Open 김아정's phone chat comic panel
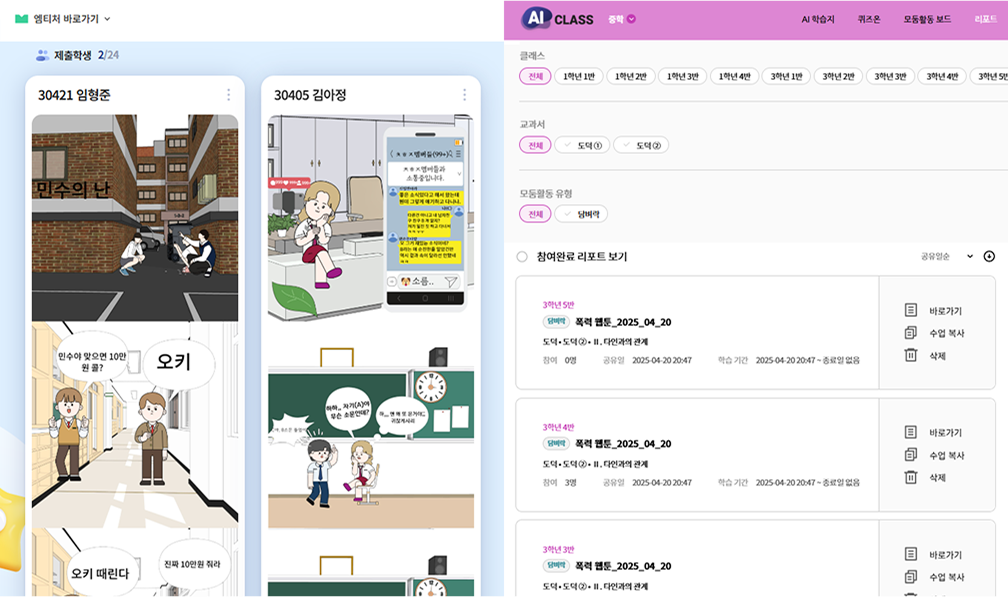 pos(371,218)
